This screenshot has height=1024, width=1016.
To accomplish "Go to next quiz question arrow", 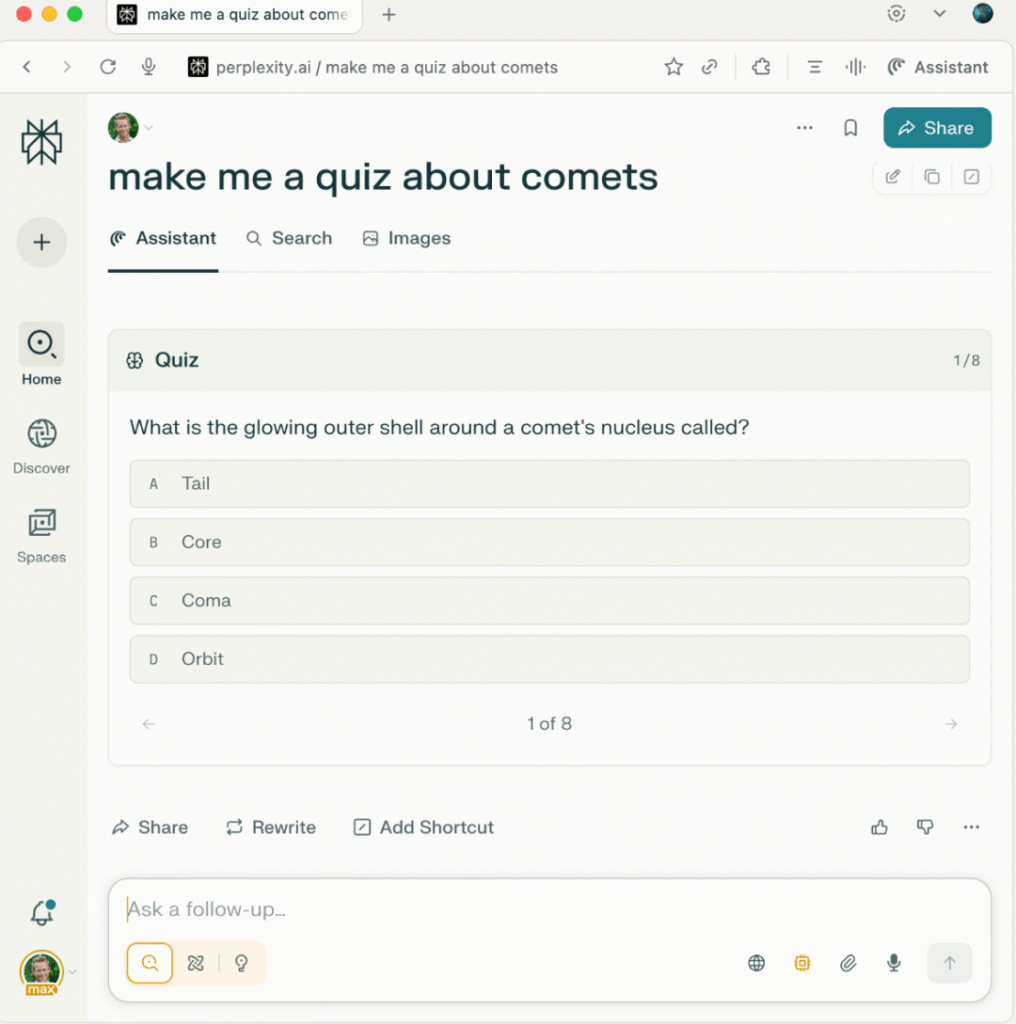I will pos(951,724).
